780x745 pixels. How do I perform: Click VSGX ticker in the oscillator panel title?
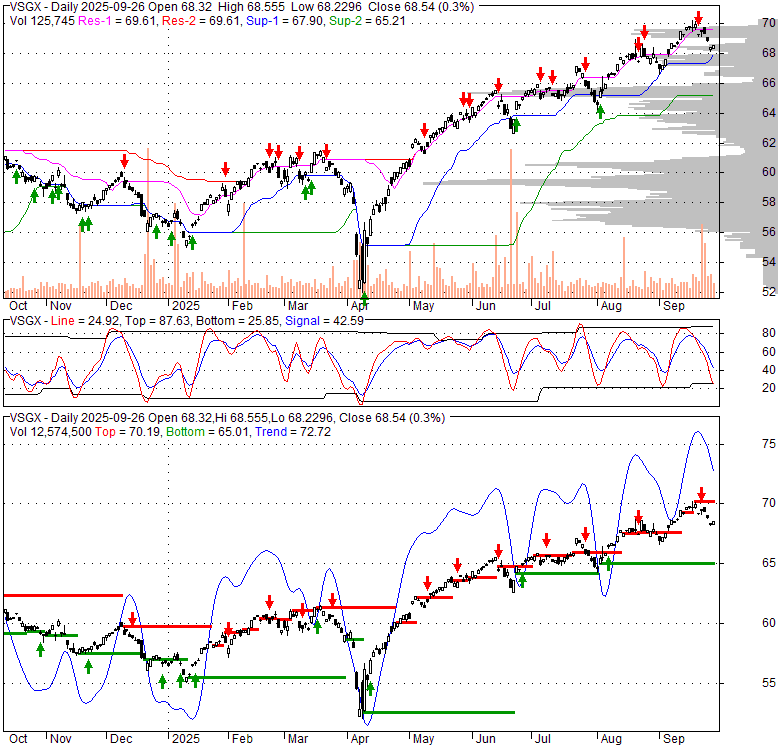(x=25, y=321)
